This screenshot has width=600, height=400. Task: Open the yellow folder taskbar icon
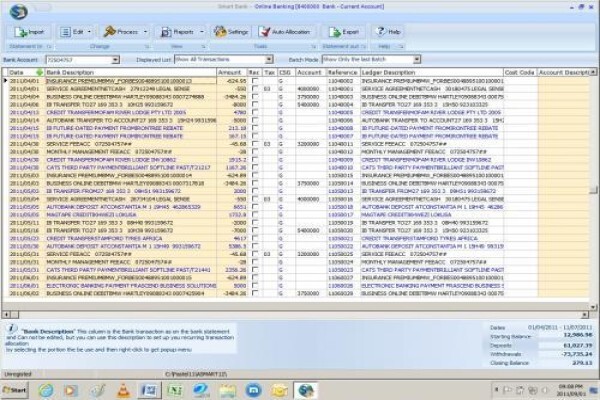pos(280,390)
